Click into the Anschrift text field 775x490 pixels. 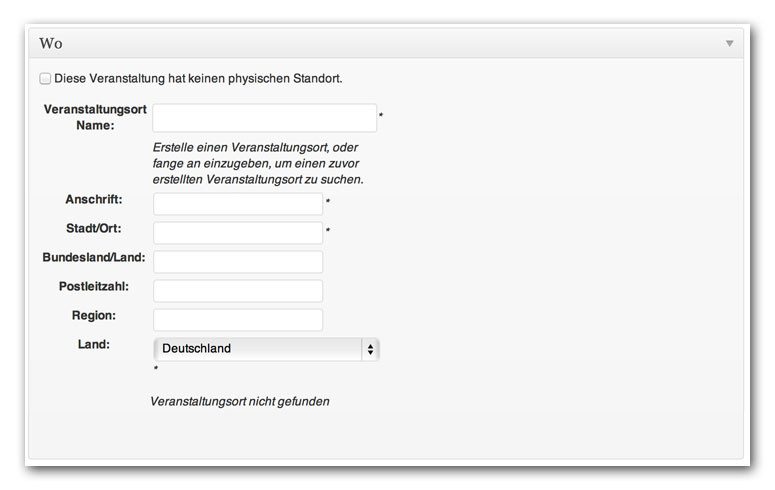point(238,204)
